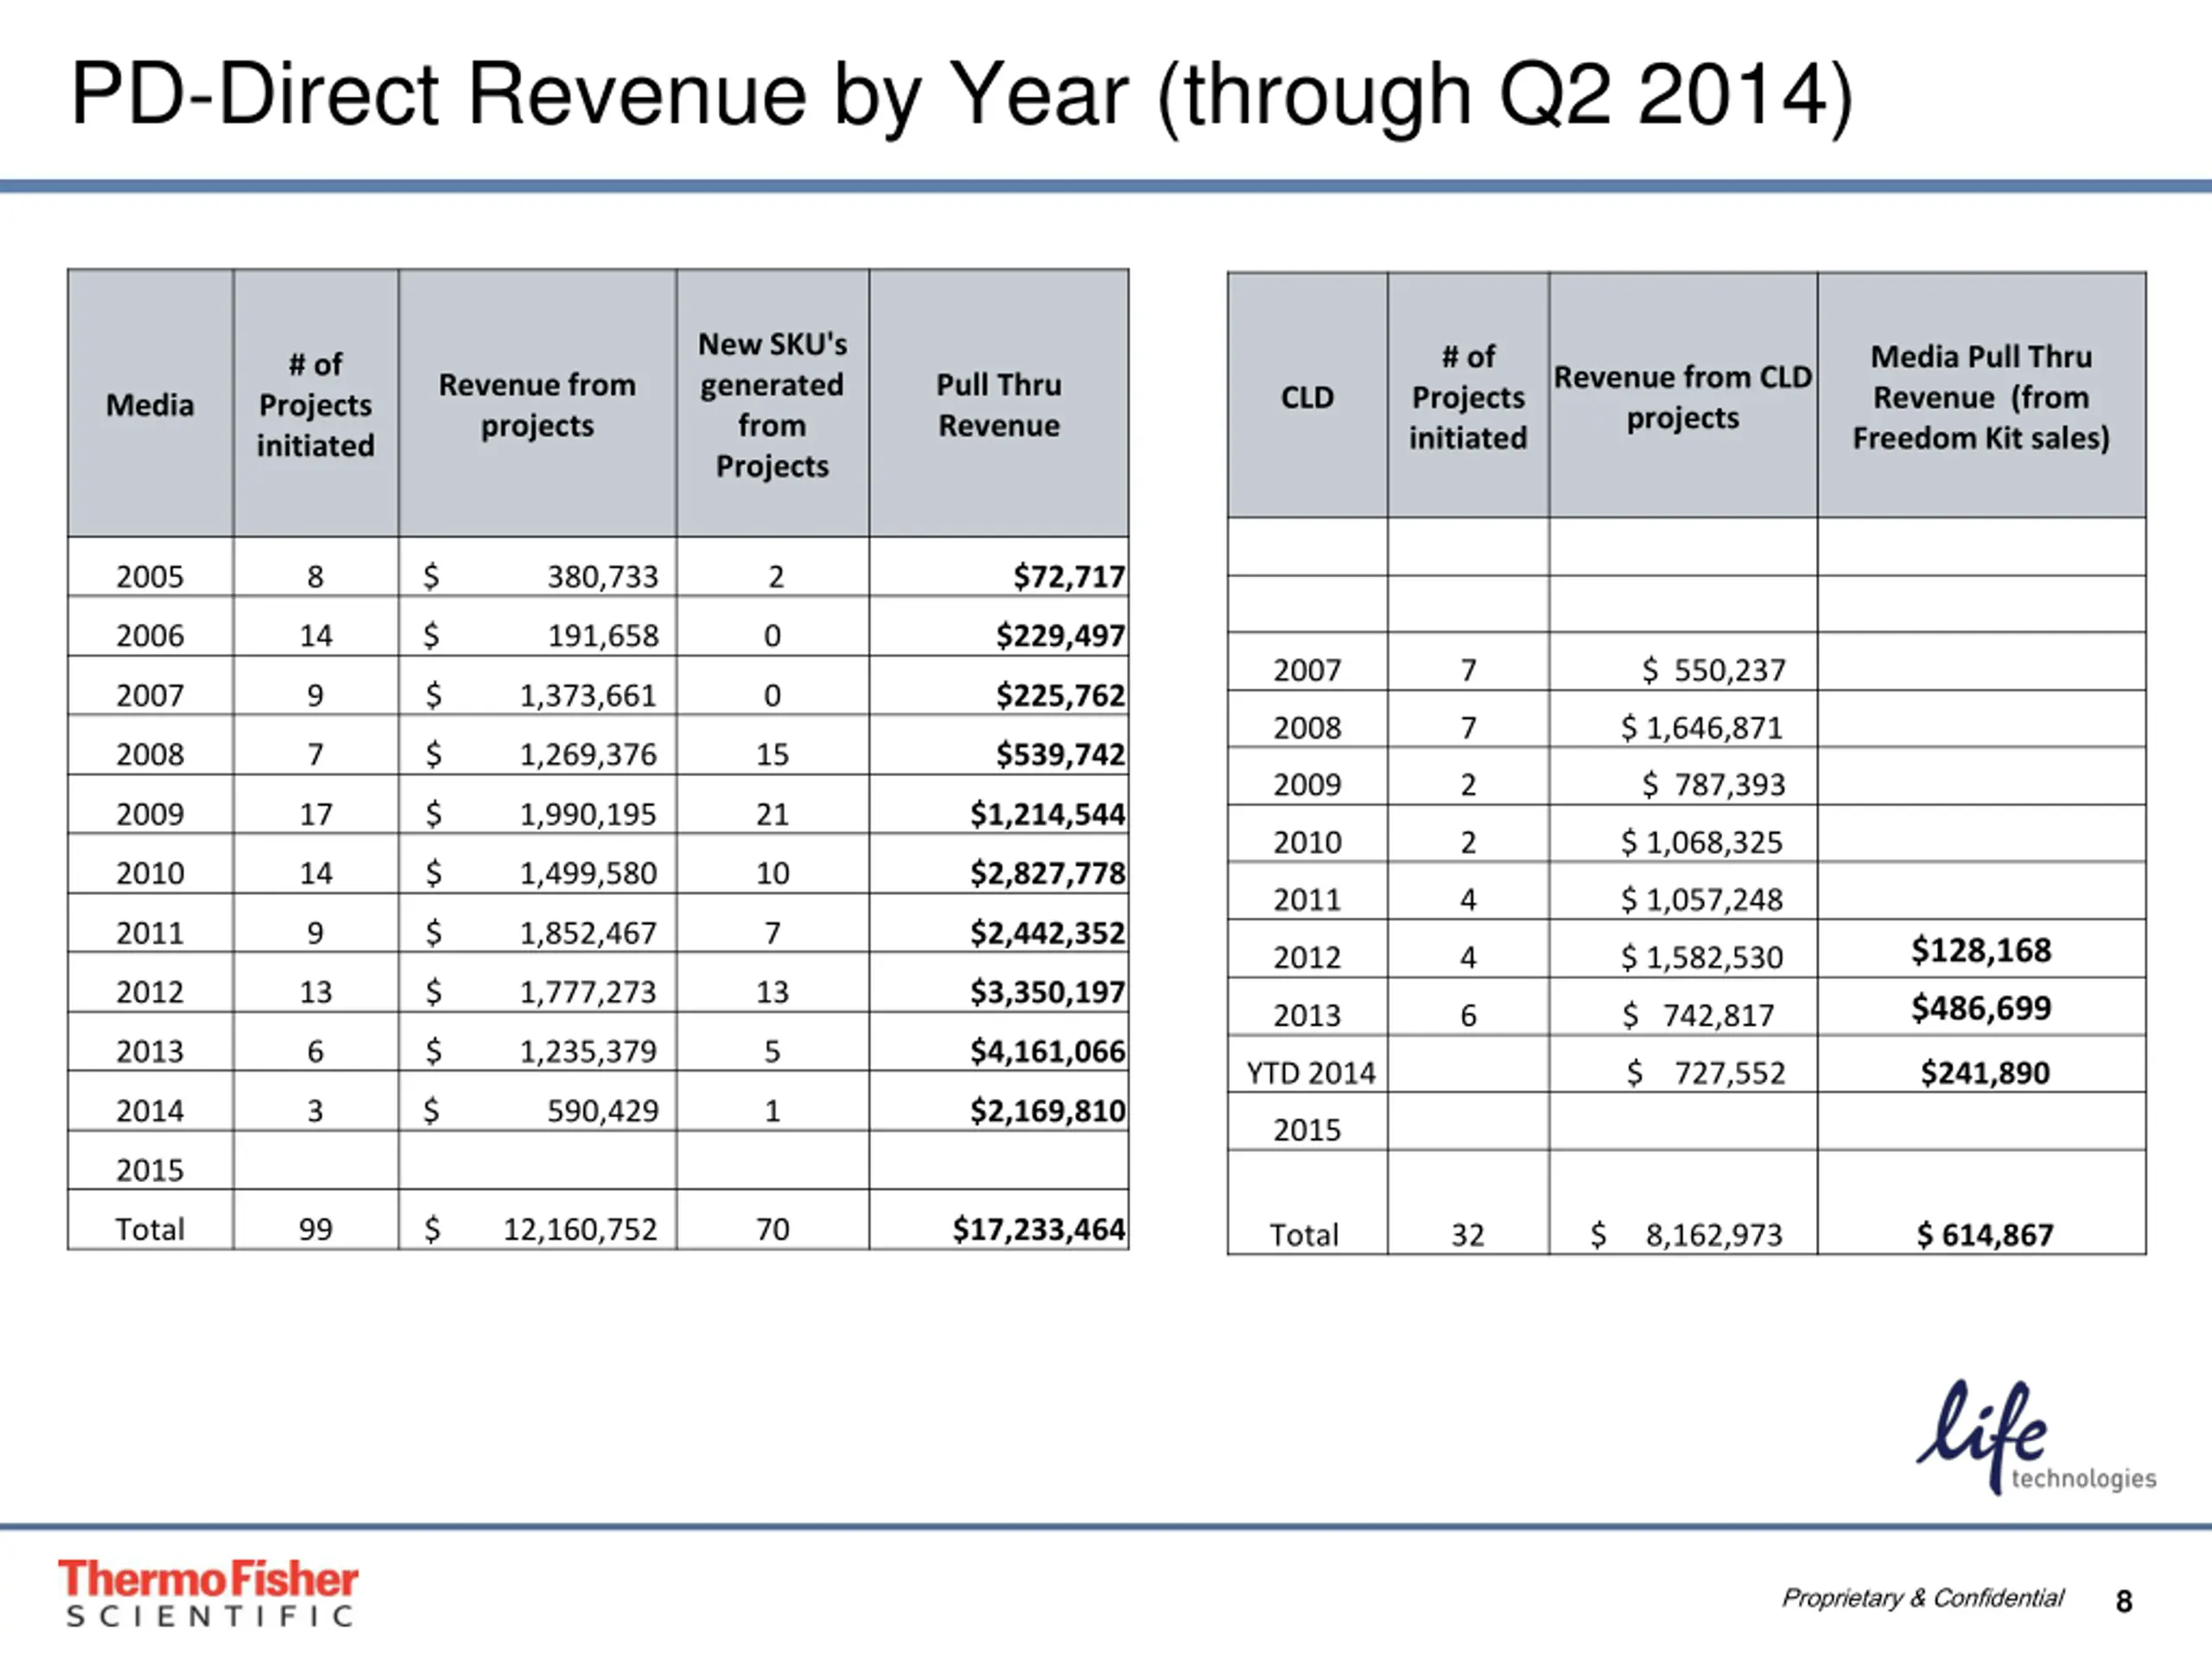Screen dimensions: 2212x1659
Task: Select Freedom Kit pull thru $128,168
Action: pos(1981,950)
